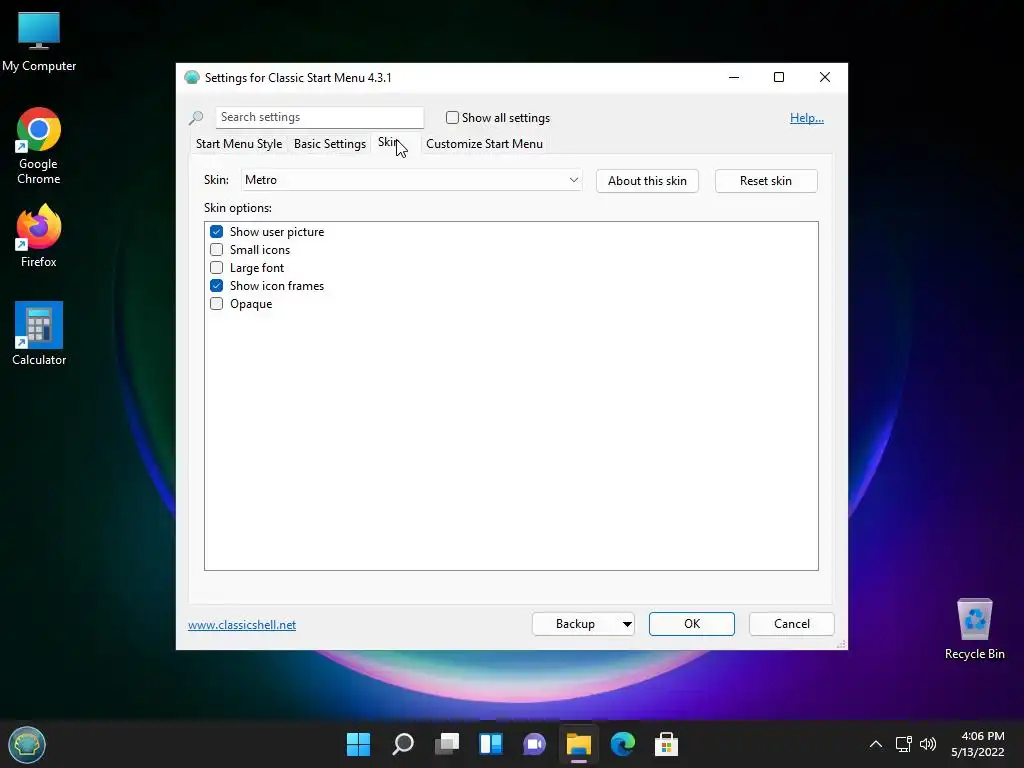Image resolution: width=1024 pixels, height=768 pixels.
Task: Uncheck Show user picture
Action: [216, 232]
